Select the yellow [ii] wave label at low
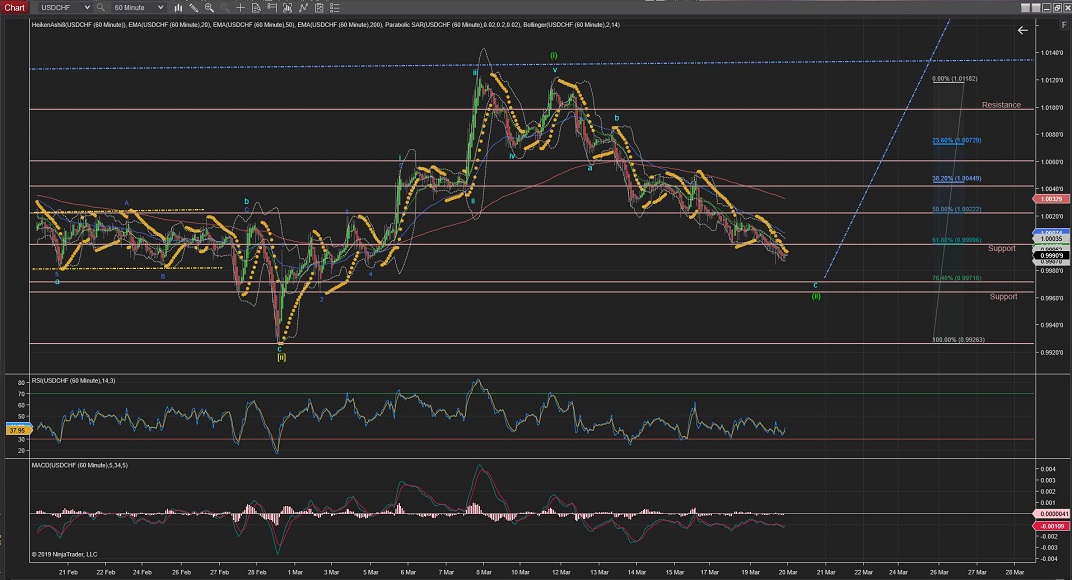The image size is (1072, 580). click(x=281, y=357)
